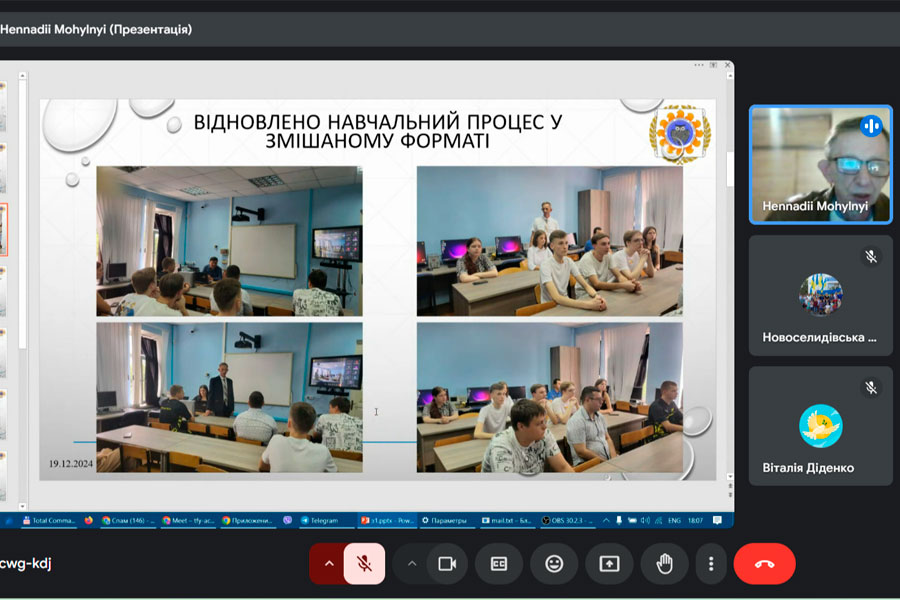Click the bottom-left classroom photo on slide
The height and width of the screenshot is (600, 900).
click(230, 397)
